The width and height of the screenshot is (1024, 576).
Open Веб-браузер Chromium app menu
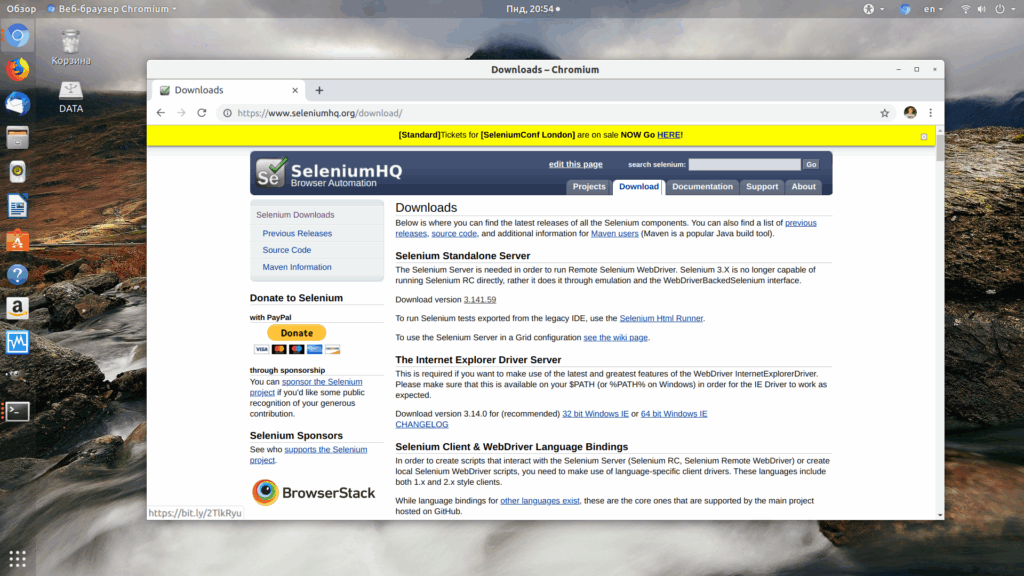(112, 9)
